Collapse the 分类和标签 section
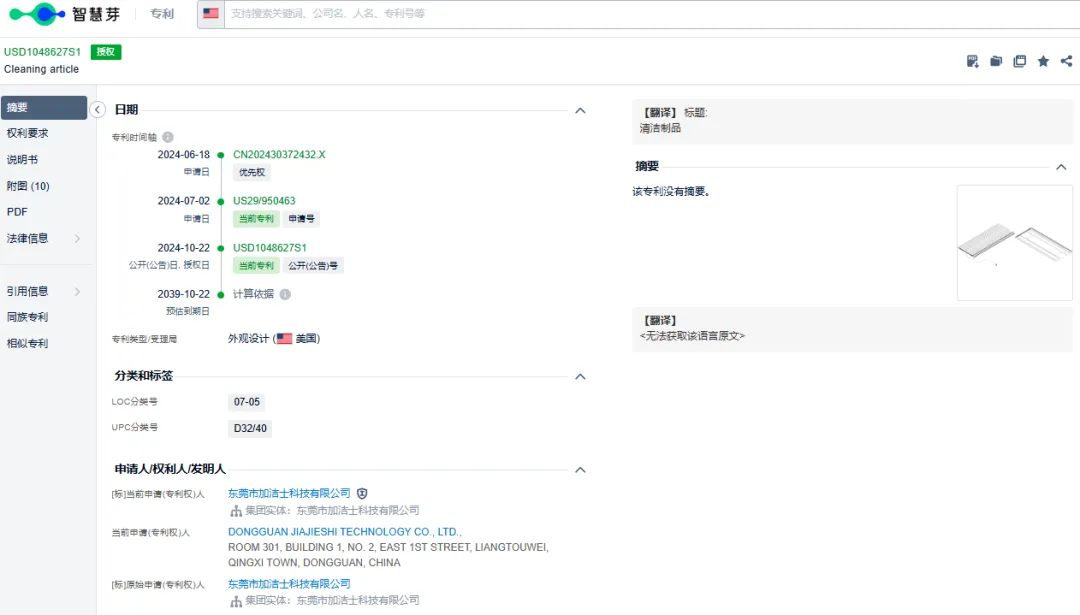The image size is (1080, 615). 580,377
